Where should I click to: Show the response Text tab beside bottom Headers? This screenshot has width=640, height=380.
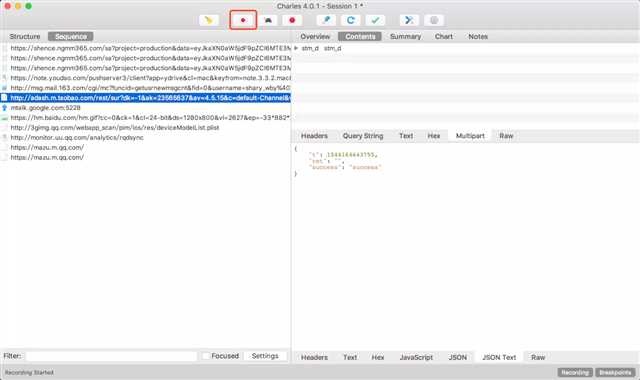[350, 357]
